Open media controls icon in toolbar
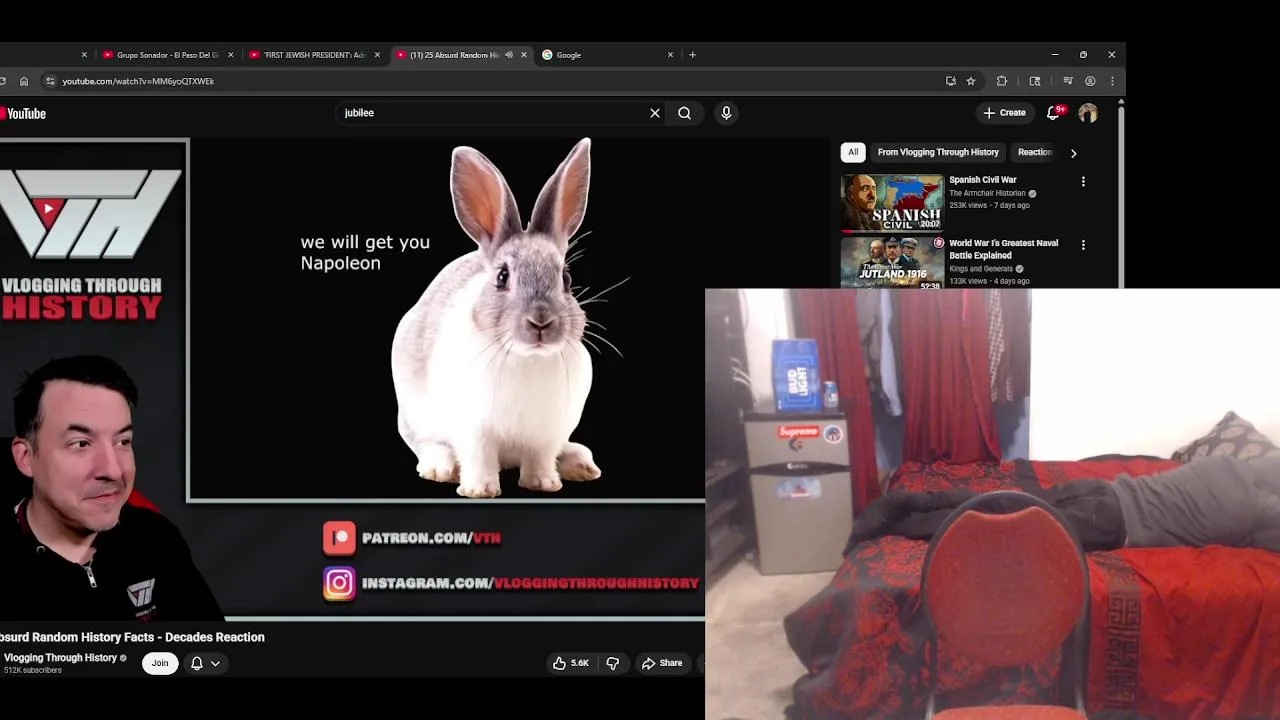The width and height of the screenshot is (1280, 720). pos(1068,81)
